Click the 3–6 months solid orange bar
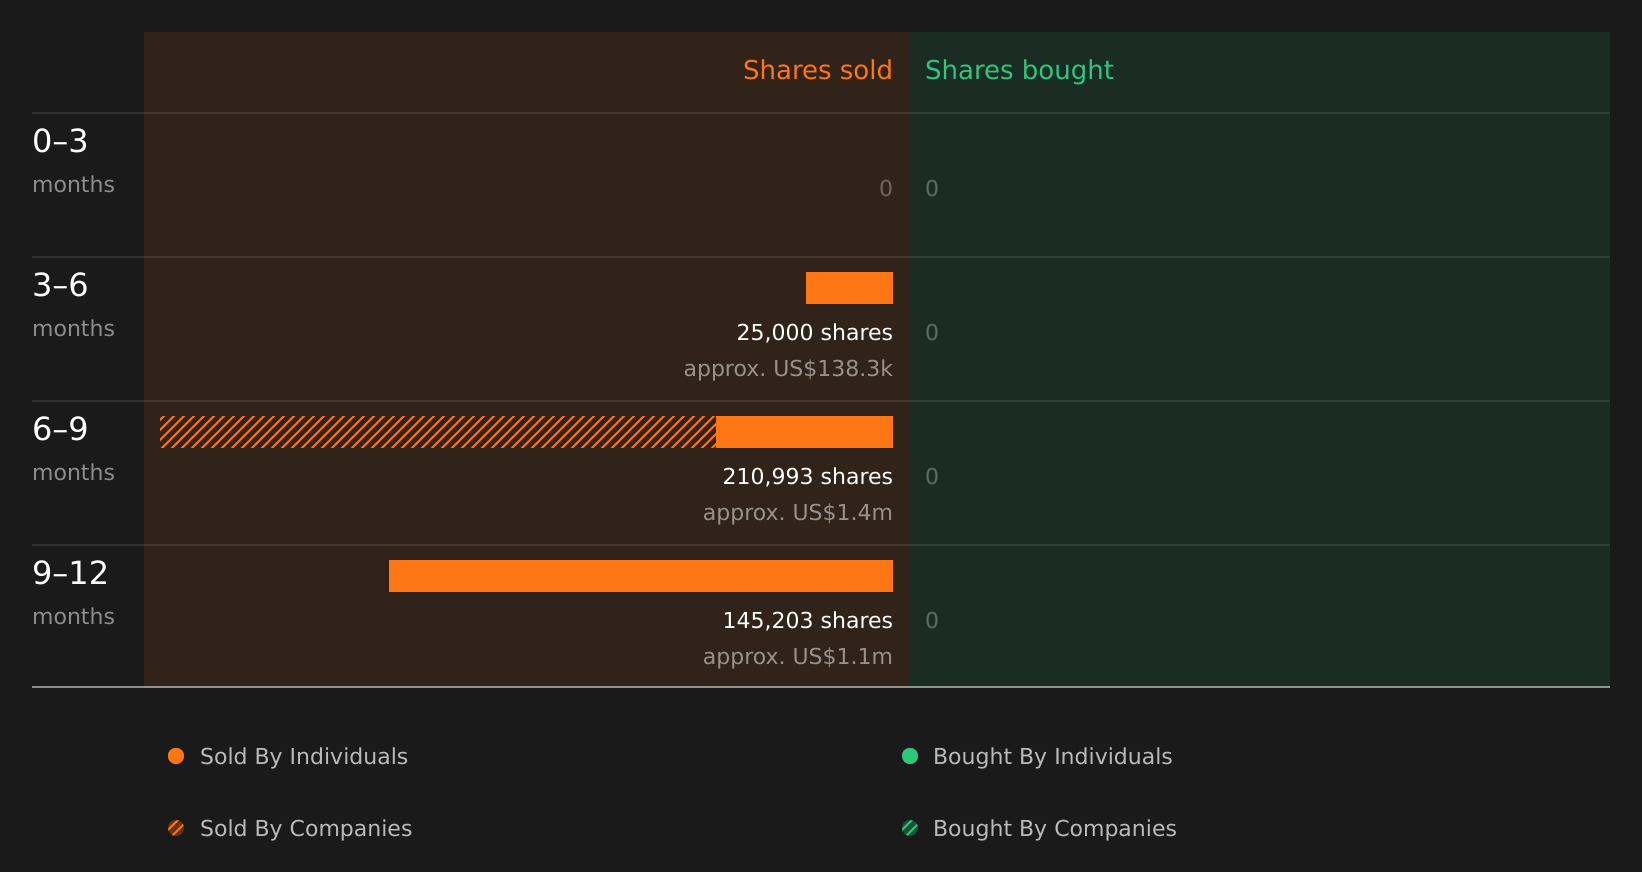The width and height of the screenshot is (1642, 872). (x=849, y=288)
